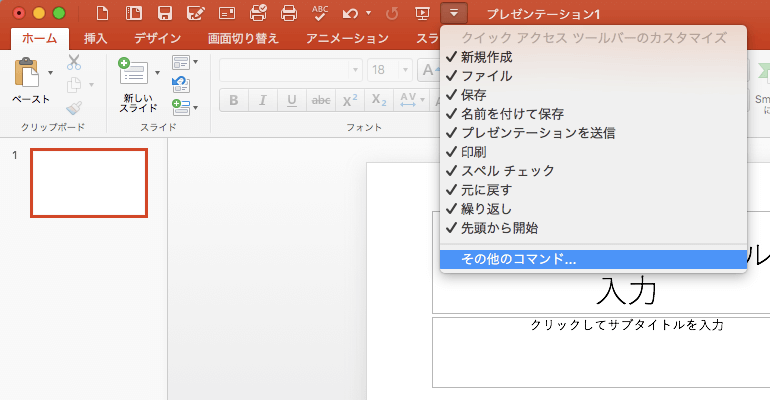Uncheck 新規作成 in the customize menu
The image size is (770, 400).
click(593, 57)
